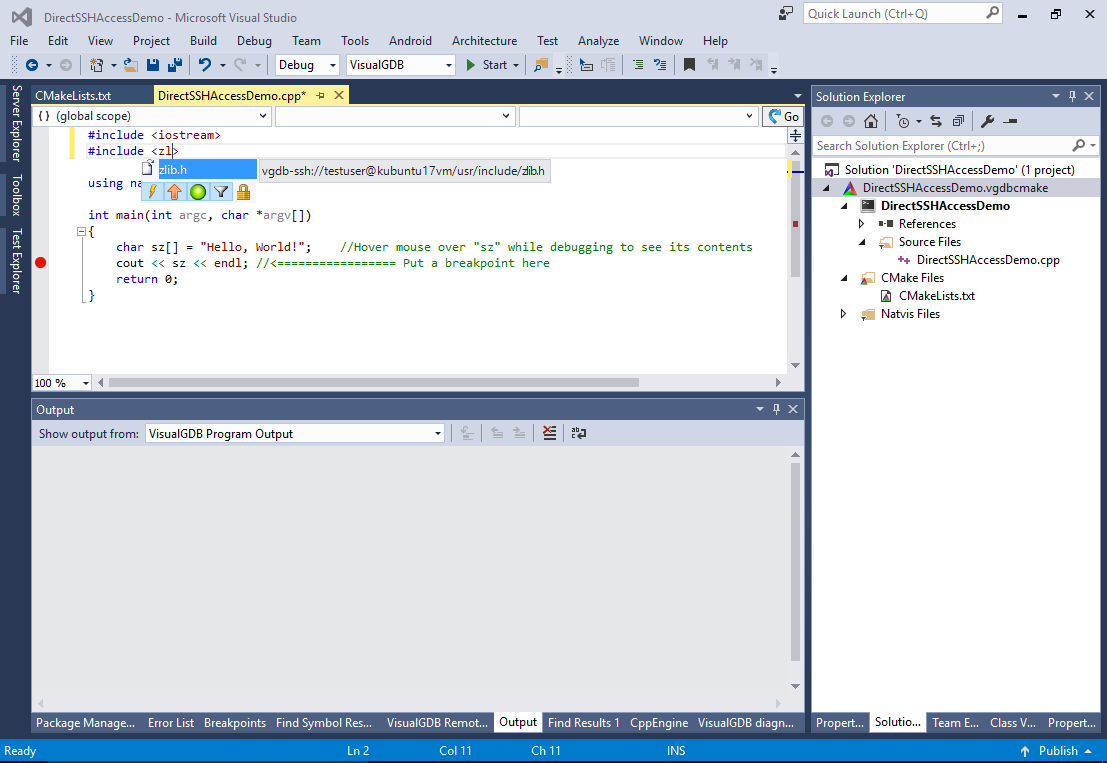1107x763 pixels.
Task: Expand the Natvis Files node
Action: tap(844, 314)
